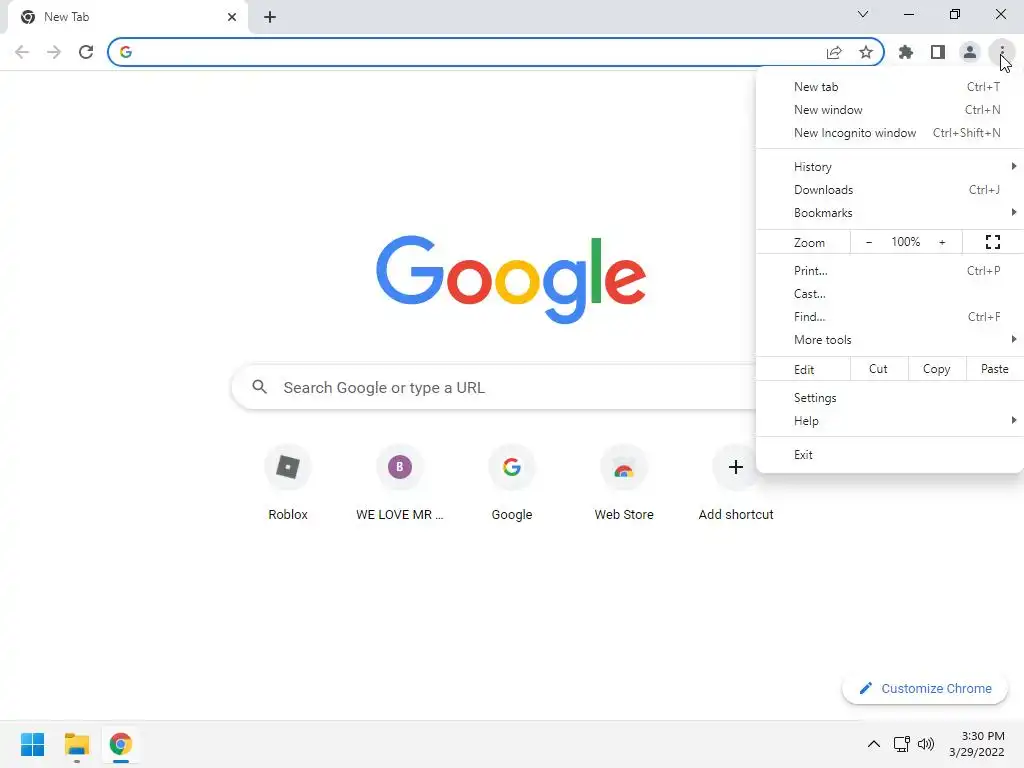This screenshot has height=768, width=1024.
Task: Select New window menu entry
Action: coord(889,110)
